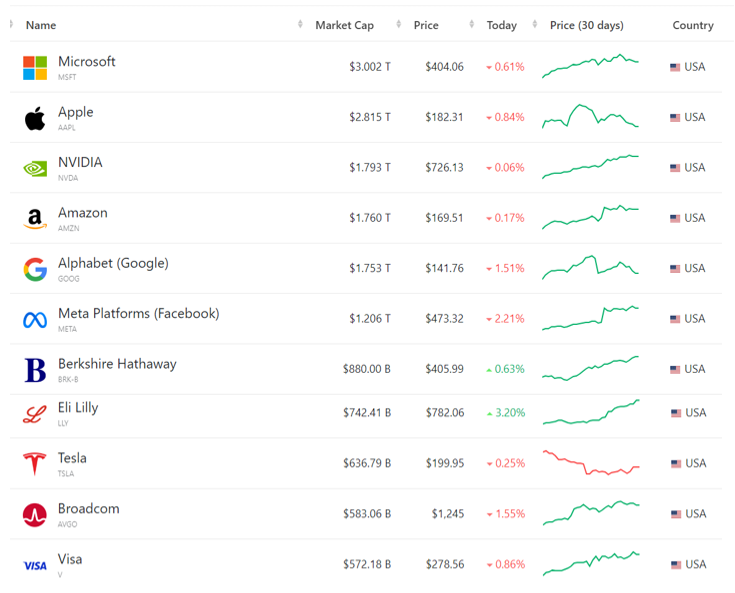Open the Visa company link
The width and height of the screenshot is (735, 593).
[x=70, y=559]
